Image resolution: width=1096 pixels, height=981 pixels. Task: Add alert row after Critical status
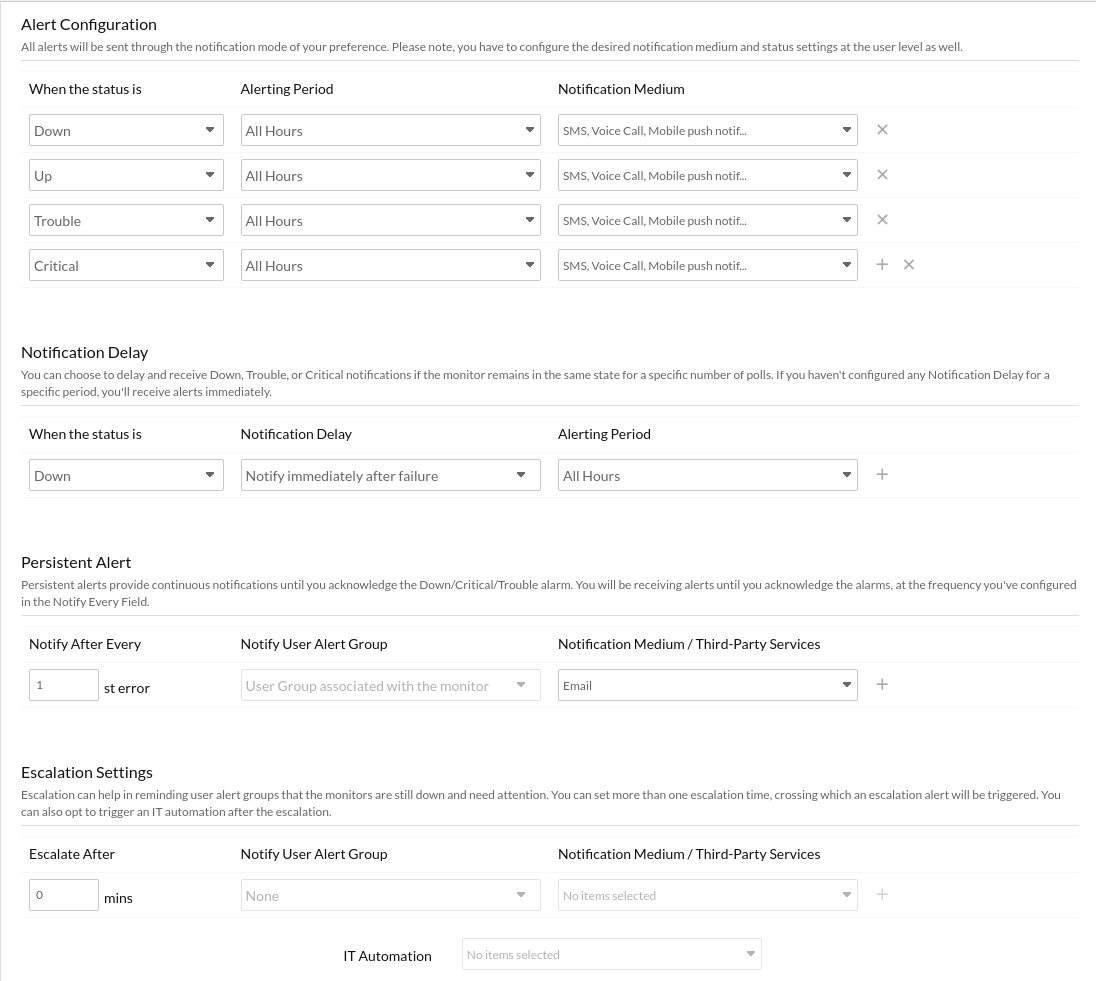[x=882, y=265]
